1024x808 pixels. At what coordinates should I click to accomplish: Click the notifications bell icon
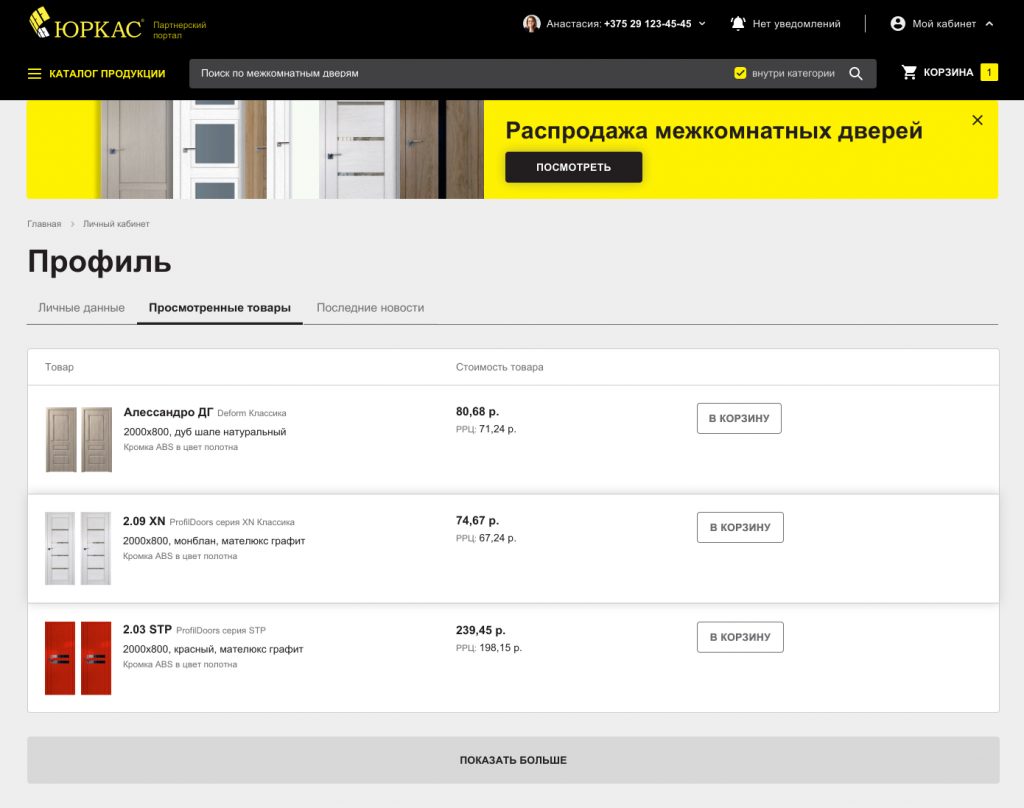click(737, 24)
